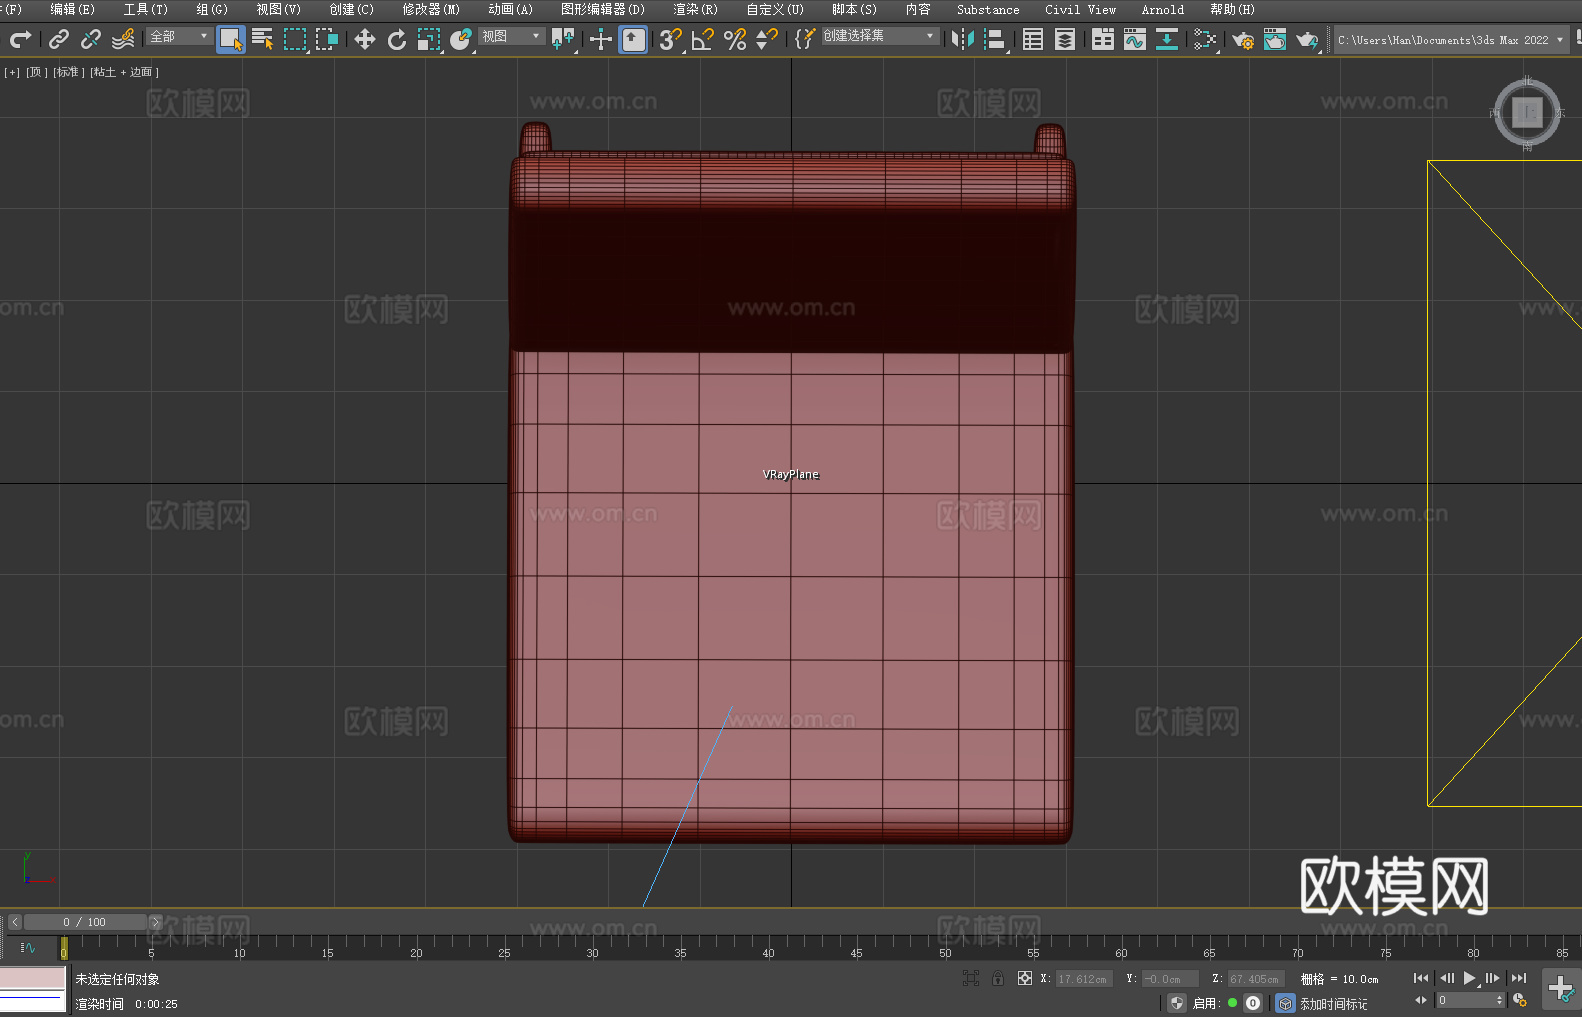Toggle the Scene Explorer icon
Viewport: 1582px width, 1017px height.
tap(1033, 39)
